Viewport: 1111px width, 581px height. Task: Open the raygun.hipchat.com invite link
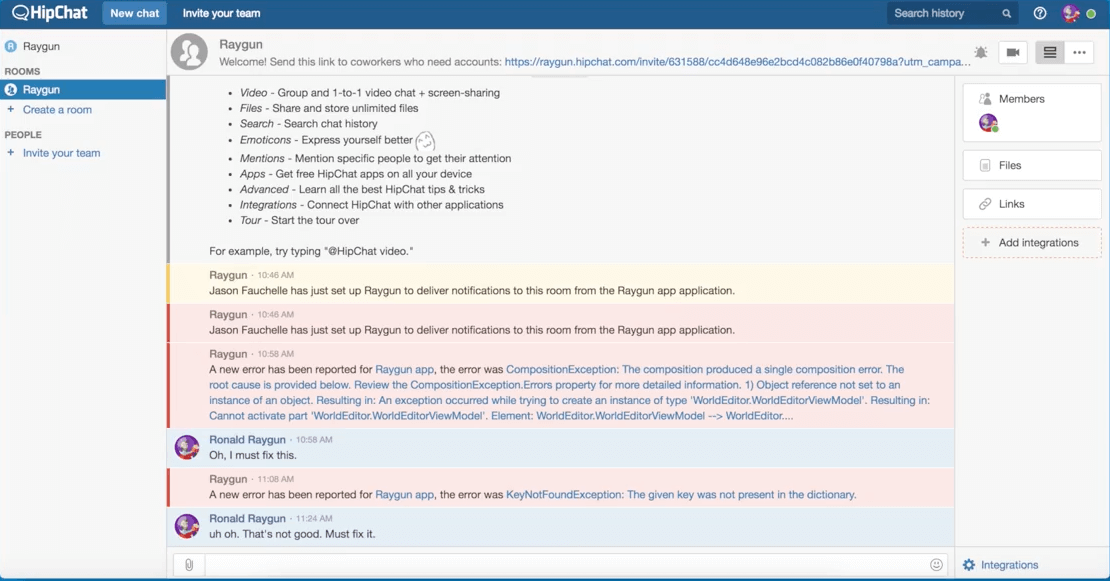click(737, 62)
